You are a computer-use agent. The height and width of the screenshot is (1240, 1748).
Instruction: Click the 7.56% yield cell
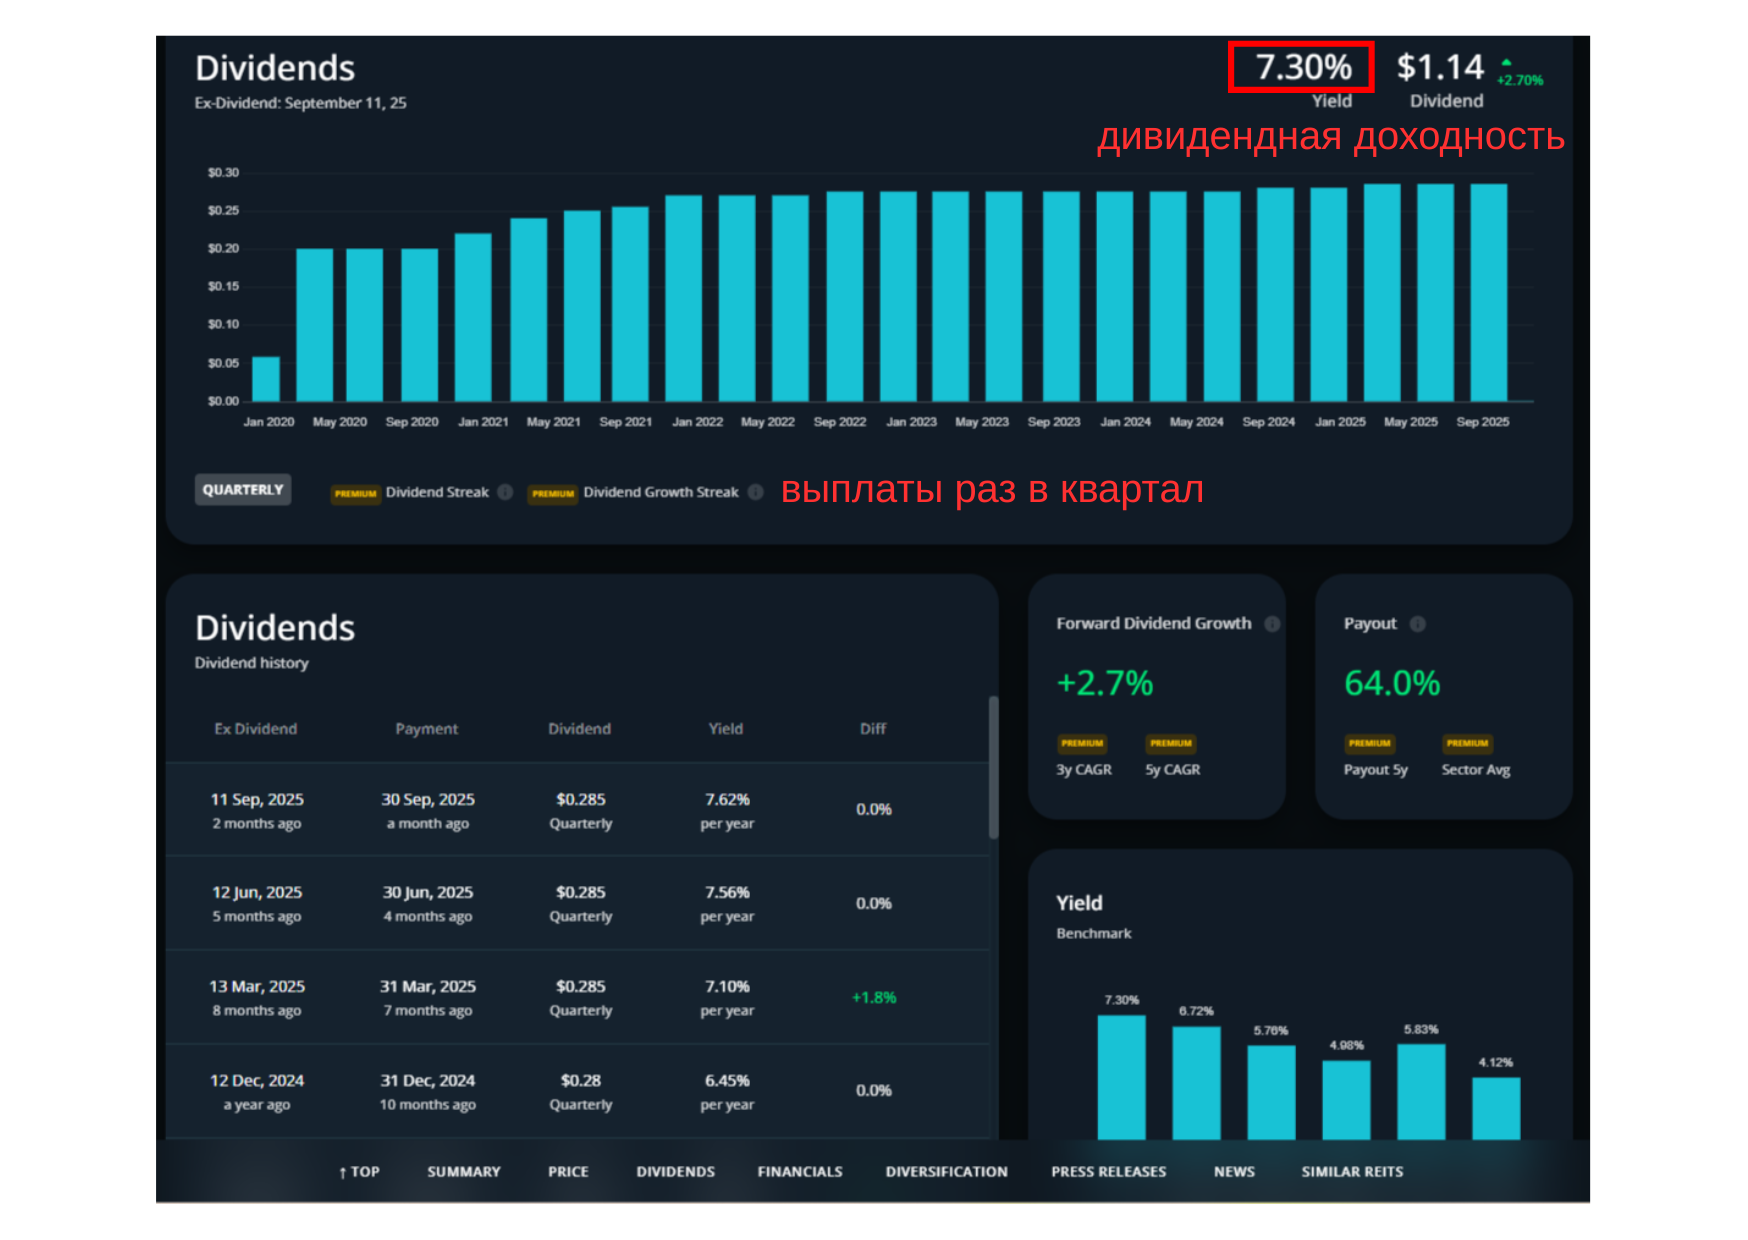click(727, 893)
